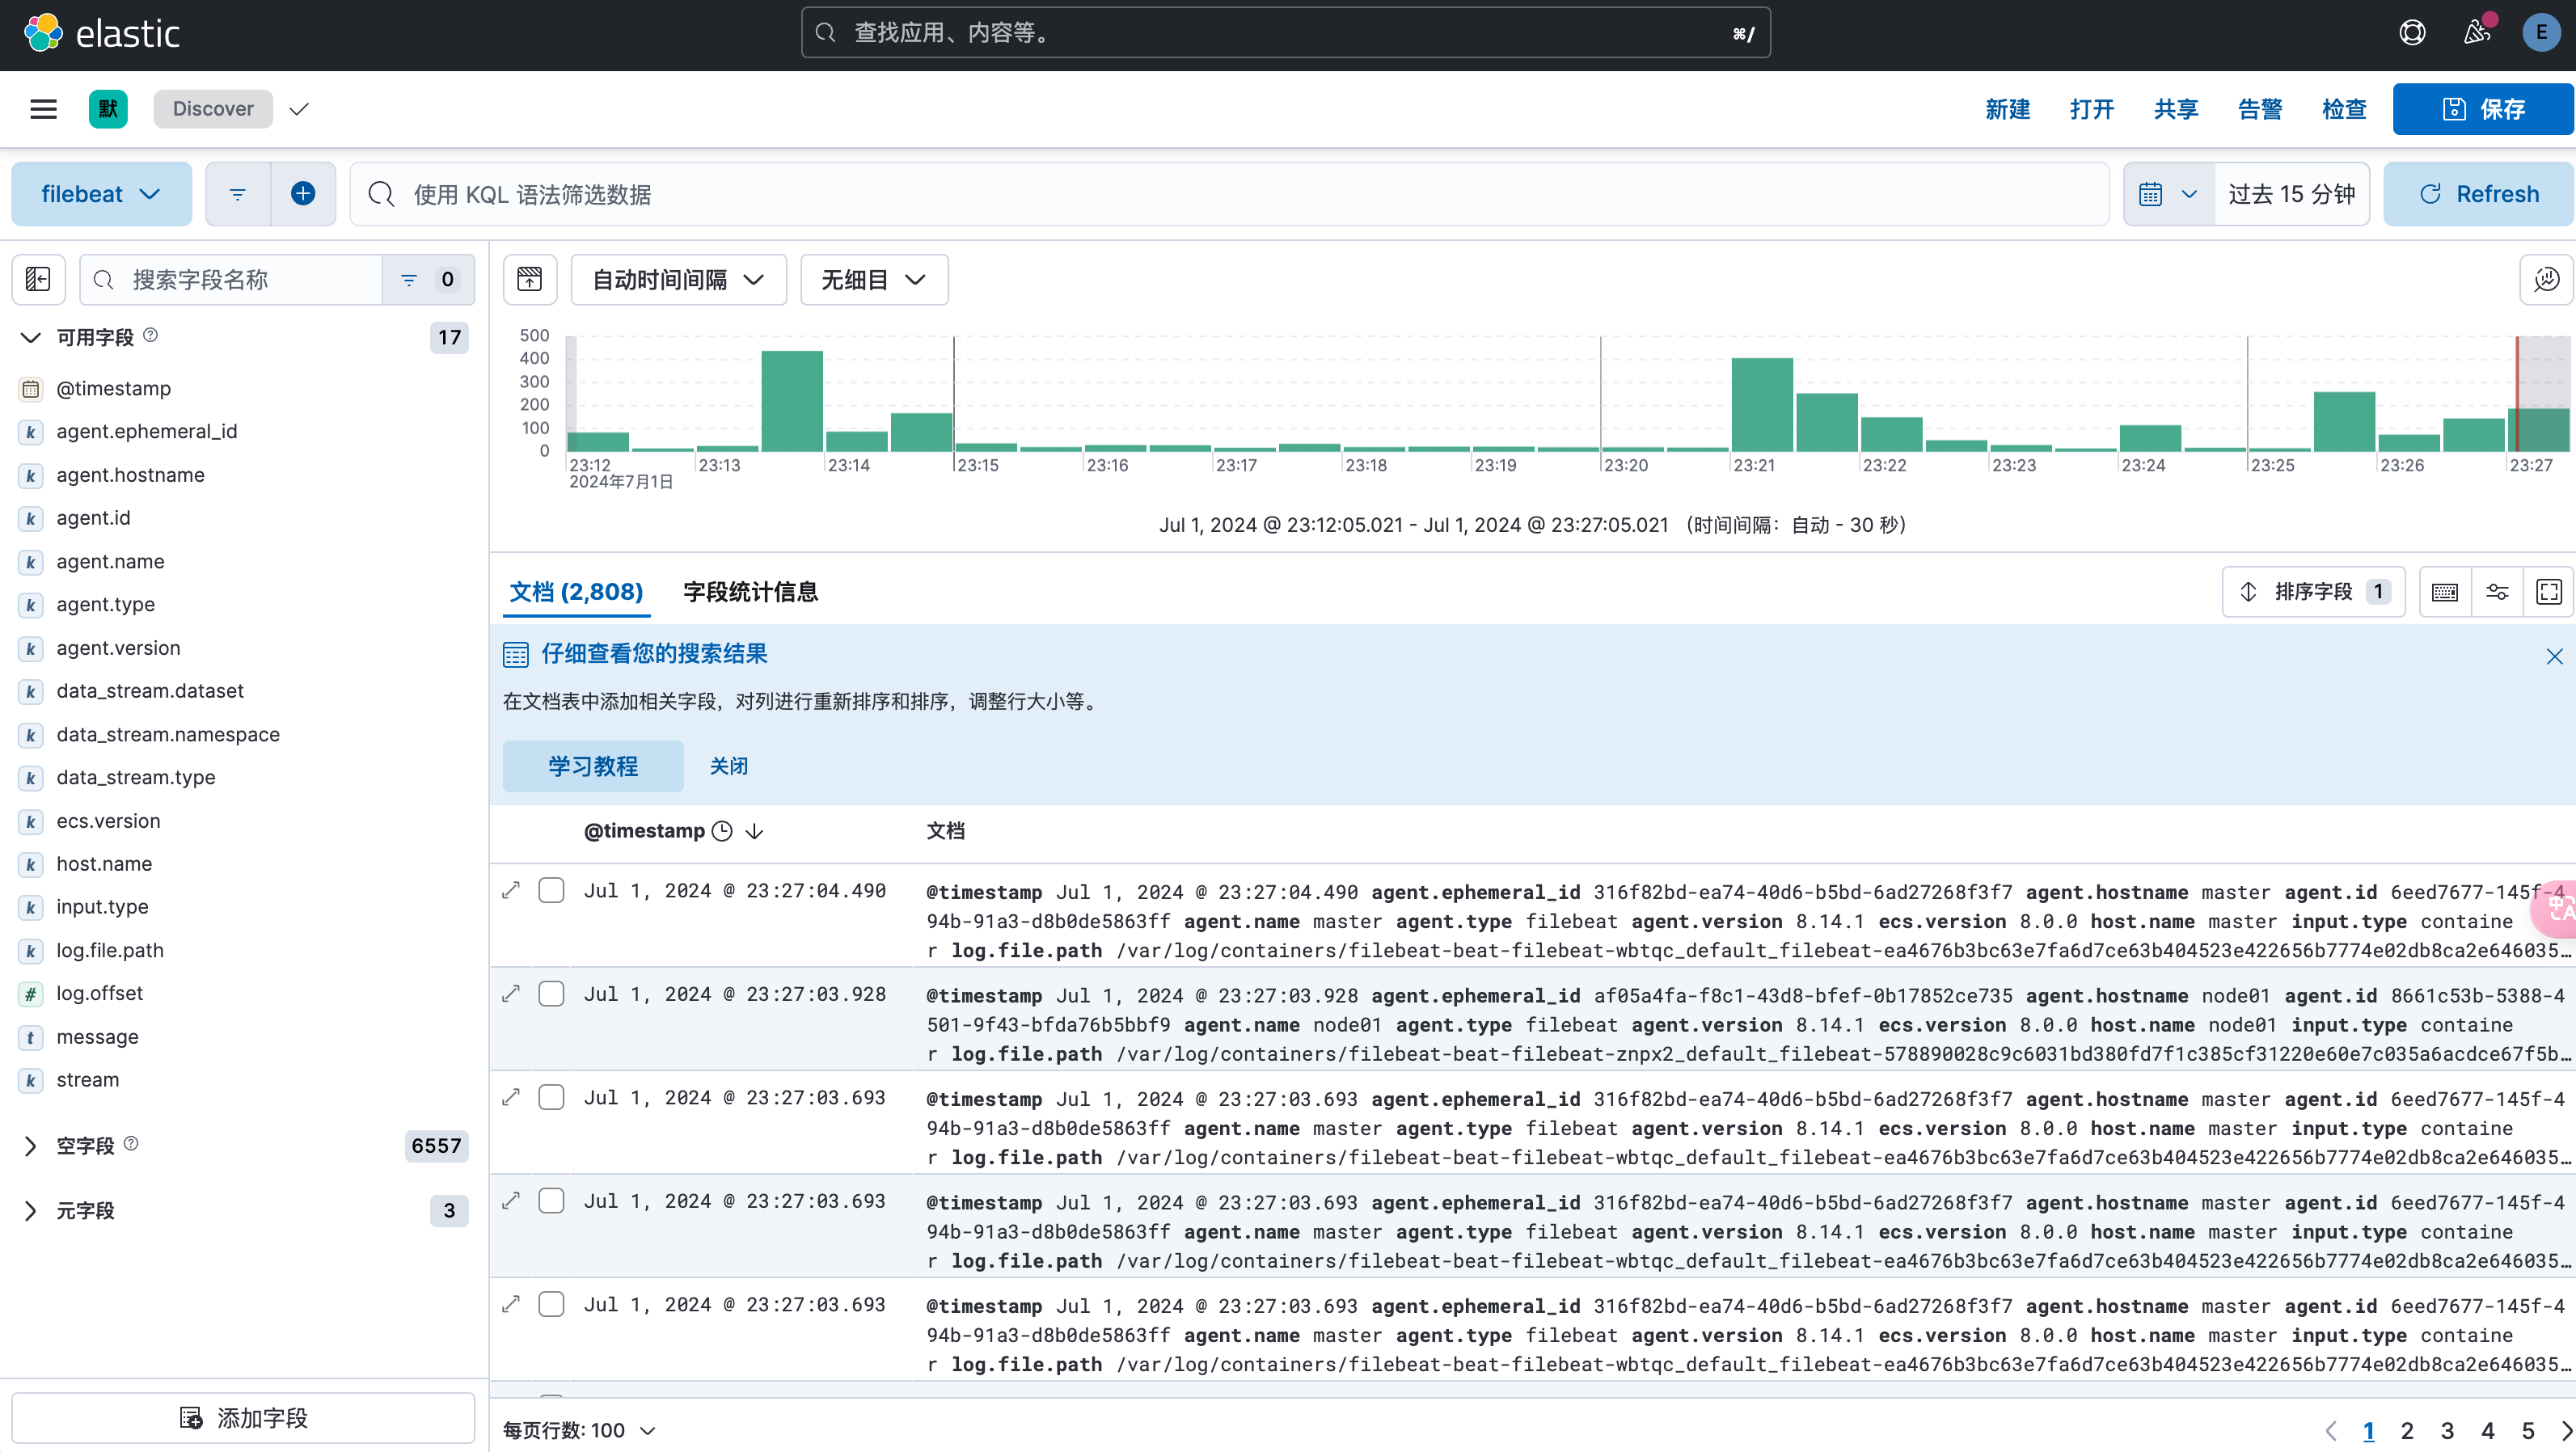Switch to 字段统计信息 tab
The height and width of the screenshot is (1452, 2576).
(x=750, y=592)
